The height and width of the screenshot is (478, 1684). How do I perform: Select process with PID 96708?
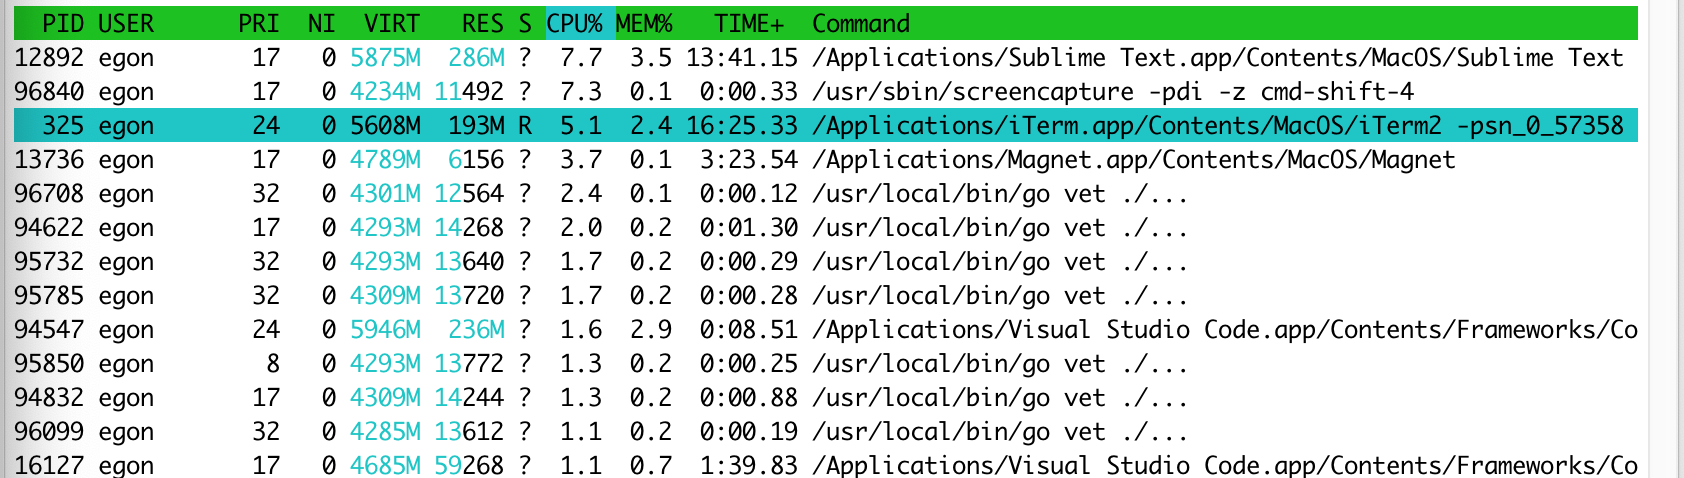pyautogui.click(x=49, y=194)
